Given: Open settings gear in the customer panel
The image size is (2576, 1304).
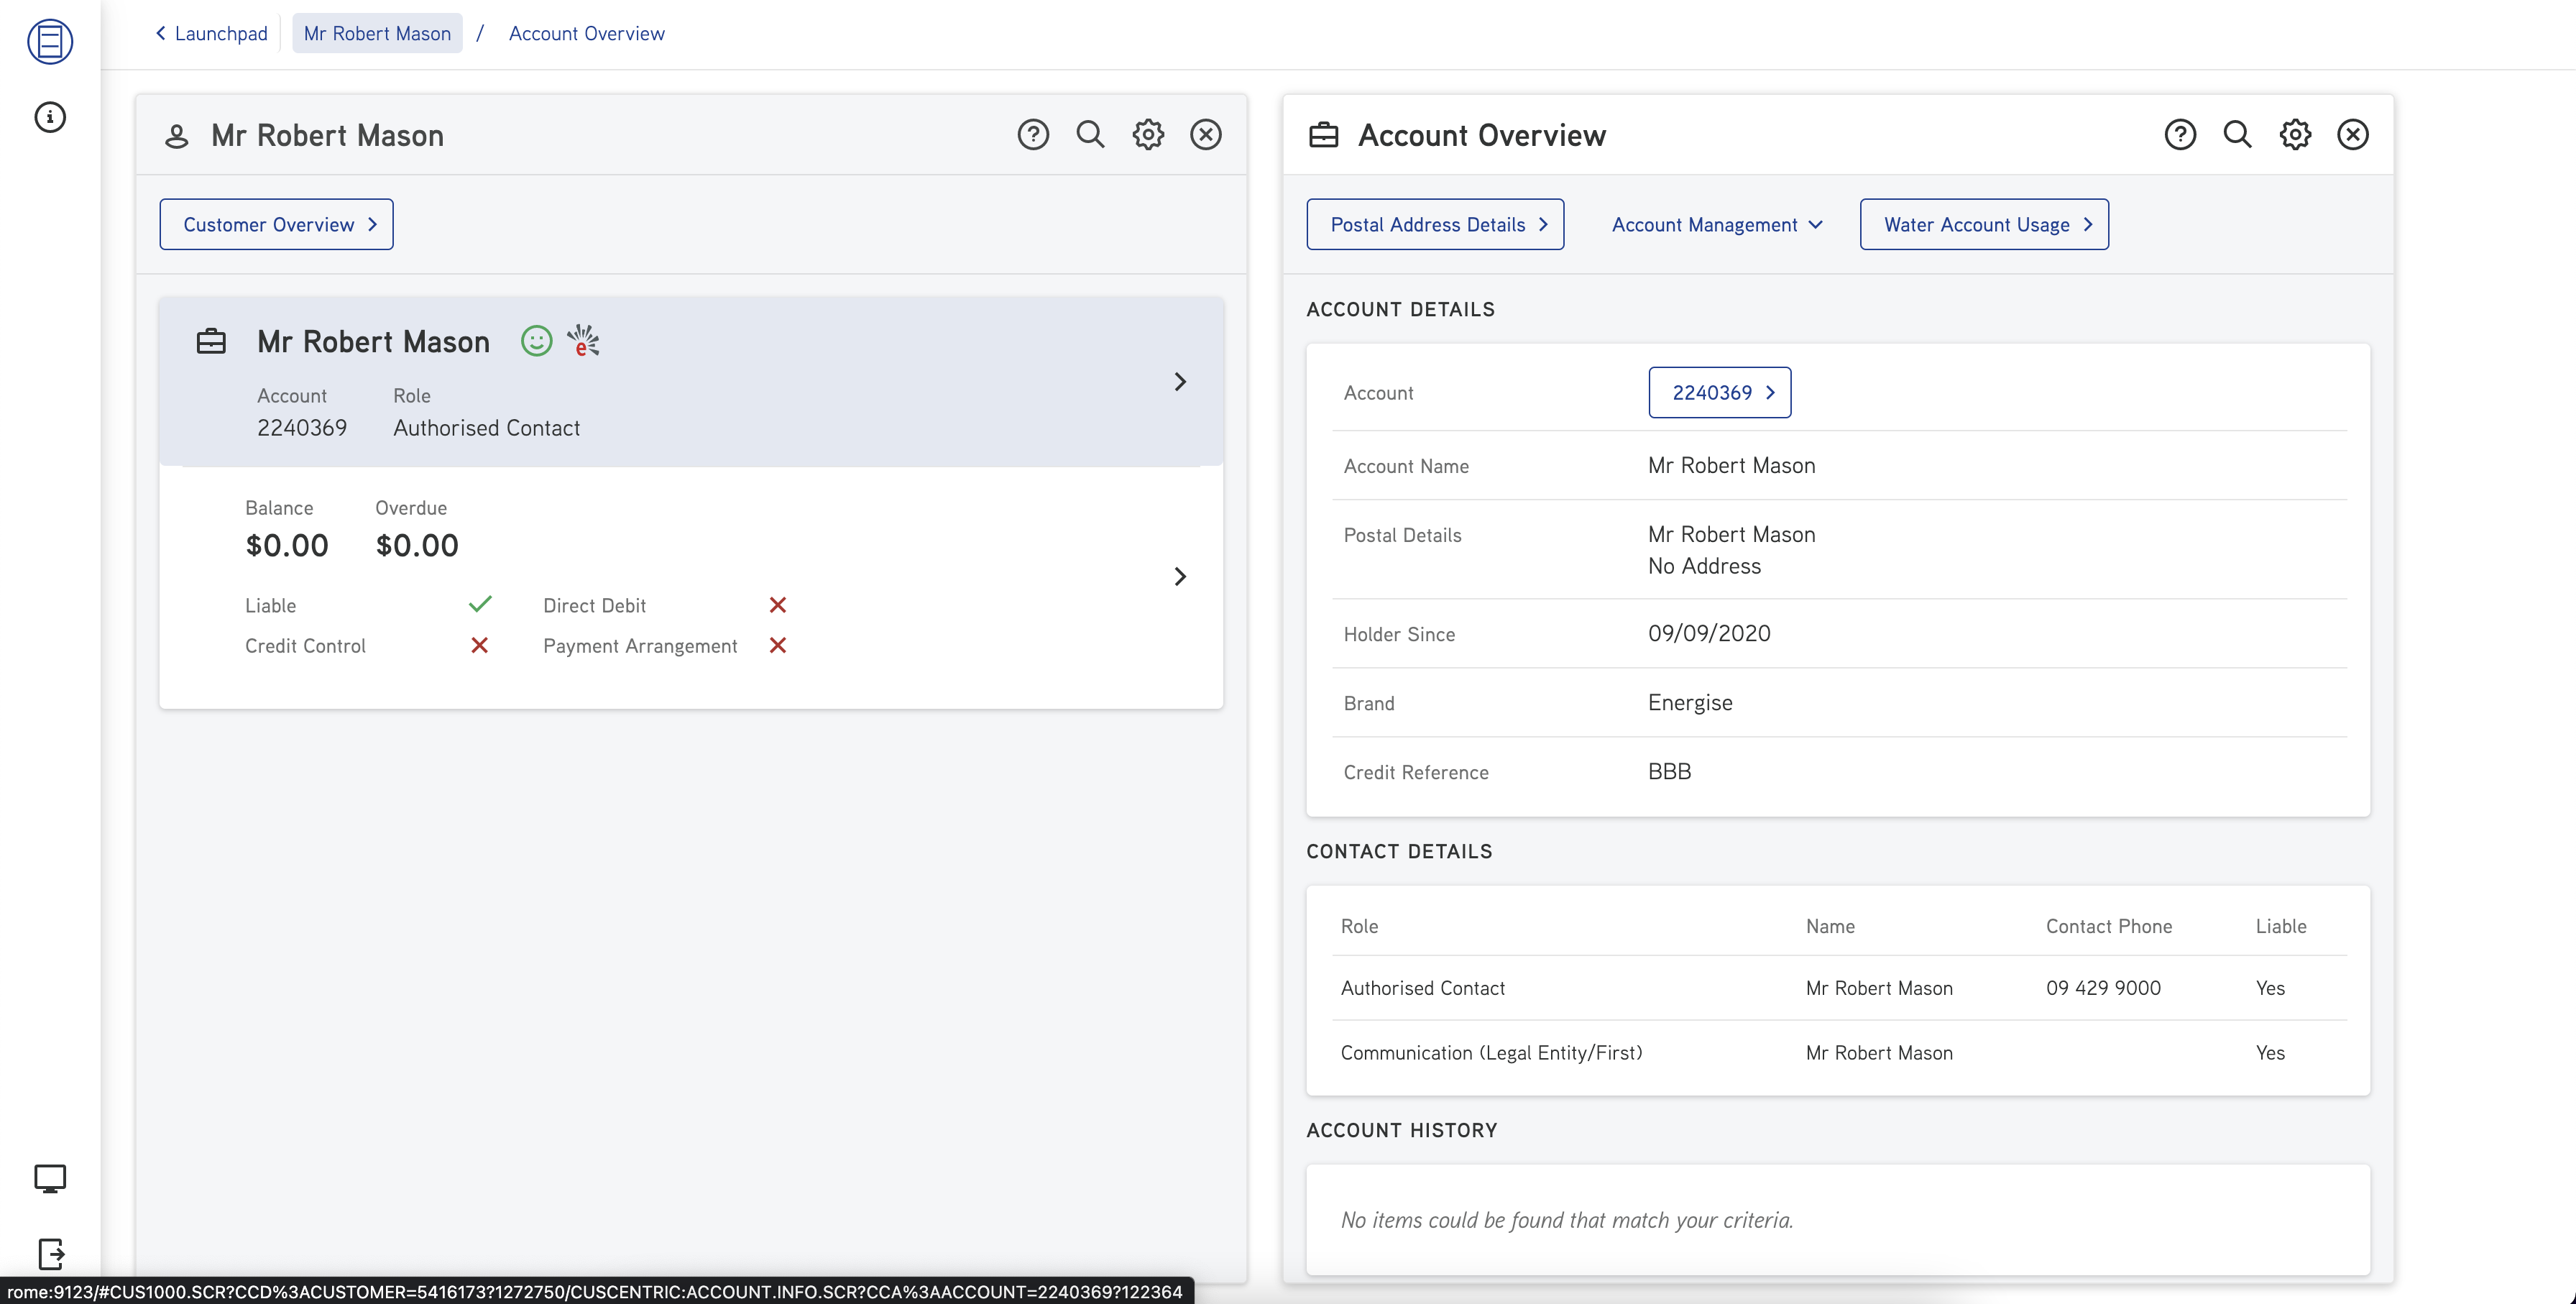Looking at the screenshot, I should 1148,134.
